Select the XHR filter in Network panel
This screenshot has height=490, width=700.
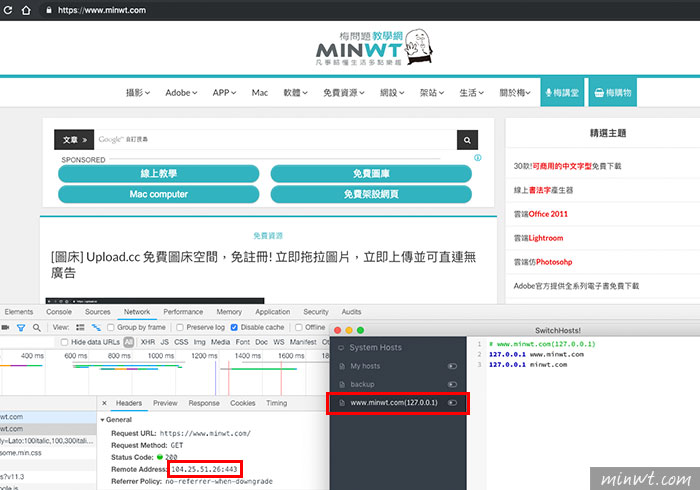(148, 342)
